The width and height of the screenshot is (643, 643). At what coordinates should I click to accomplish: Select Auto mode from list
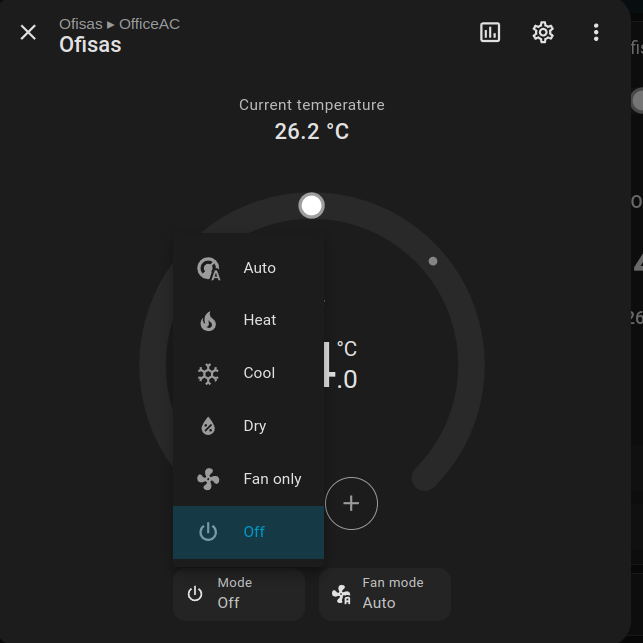(x=248, y=268)
